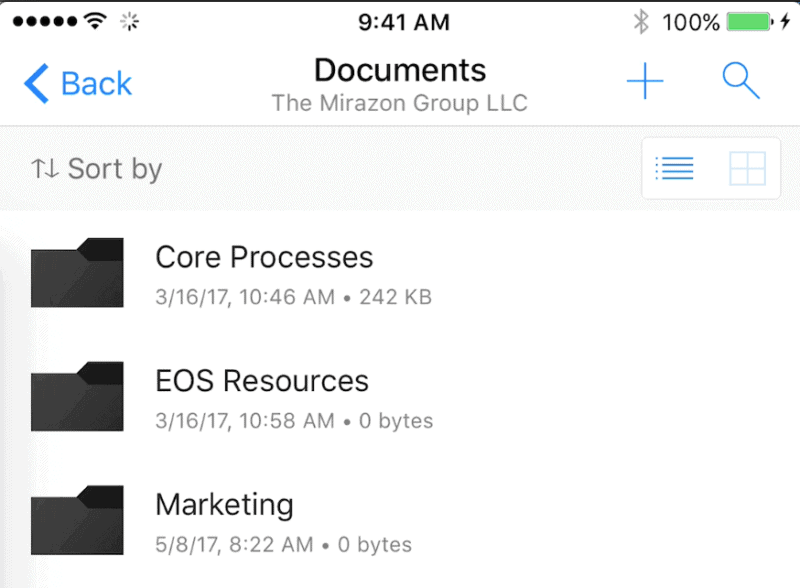Image resolution: width=800 pixels, height=588 pixels.
Task: Tap the plus icon to add new item
Action: click(x=645, y=80)
